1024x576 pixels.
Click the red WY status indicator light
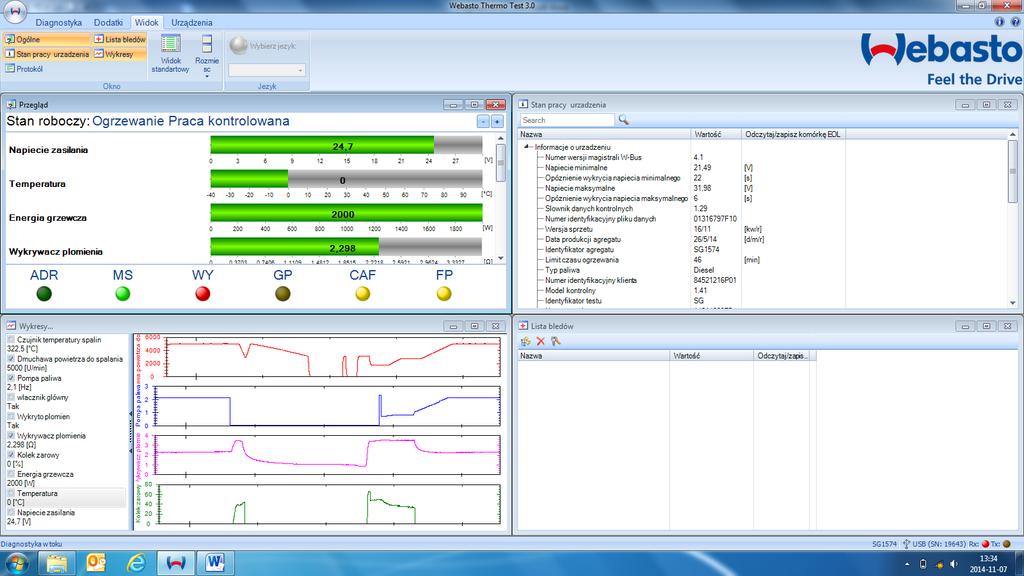pyautogui.click(x=202, y=294)
